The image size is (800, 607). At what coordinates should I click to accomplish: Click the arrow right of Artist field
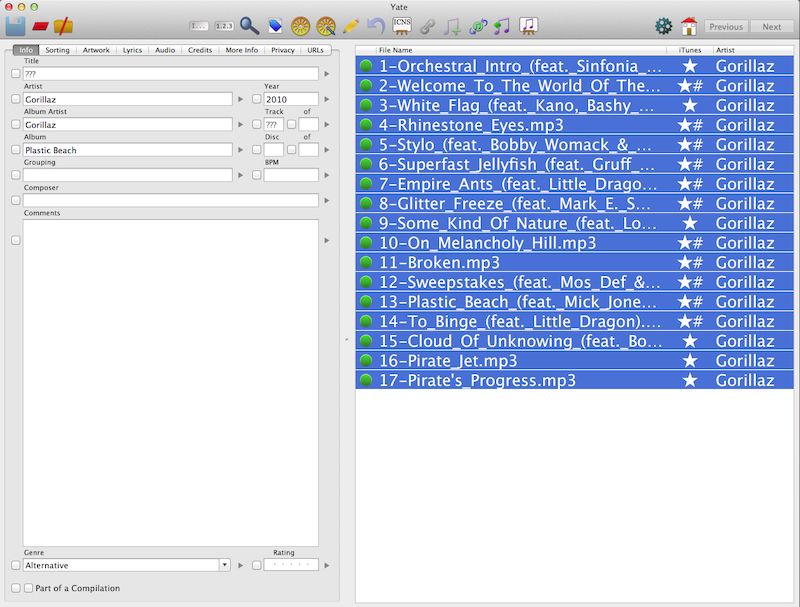coord(241,99)
